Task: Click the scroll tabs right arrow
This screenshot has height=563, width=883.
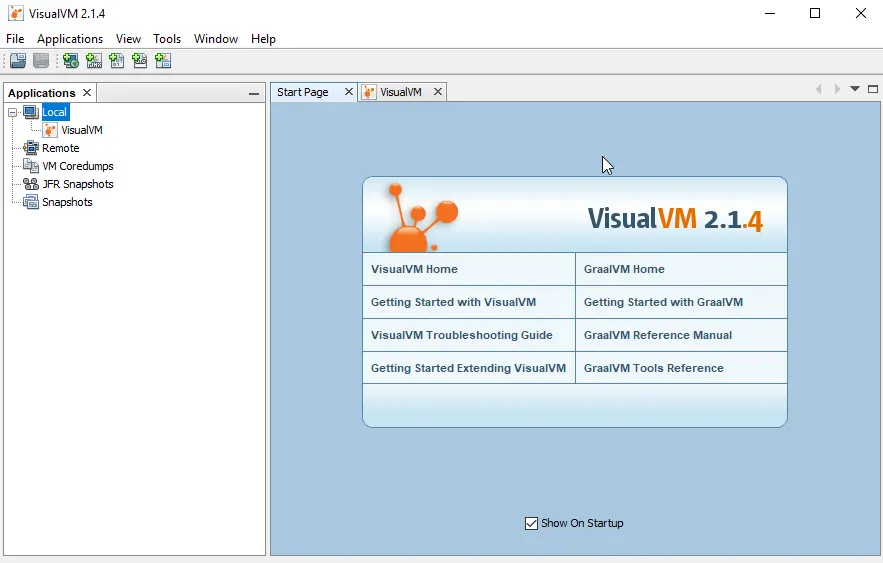Action: [837, 89]
